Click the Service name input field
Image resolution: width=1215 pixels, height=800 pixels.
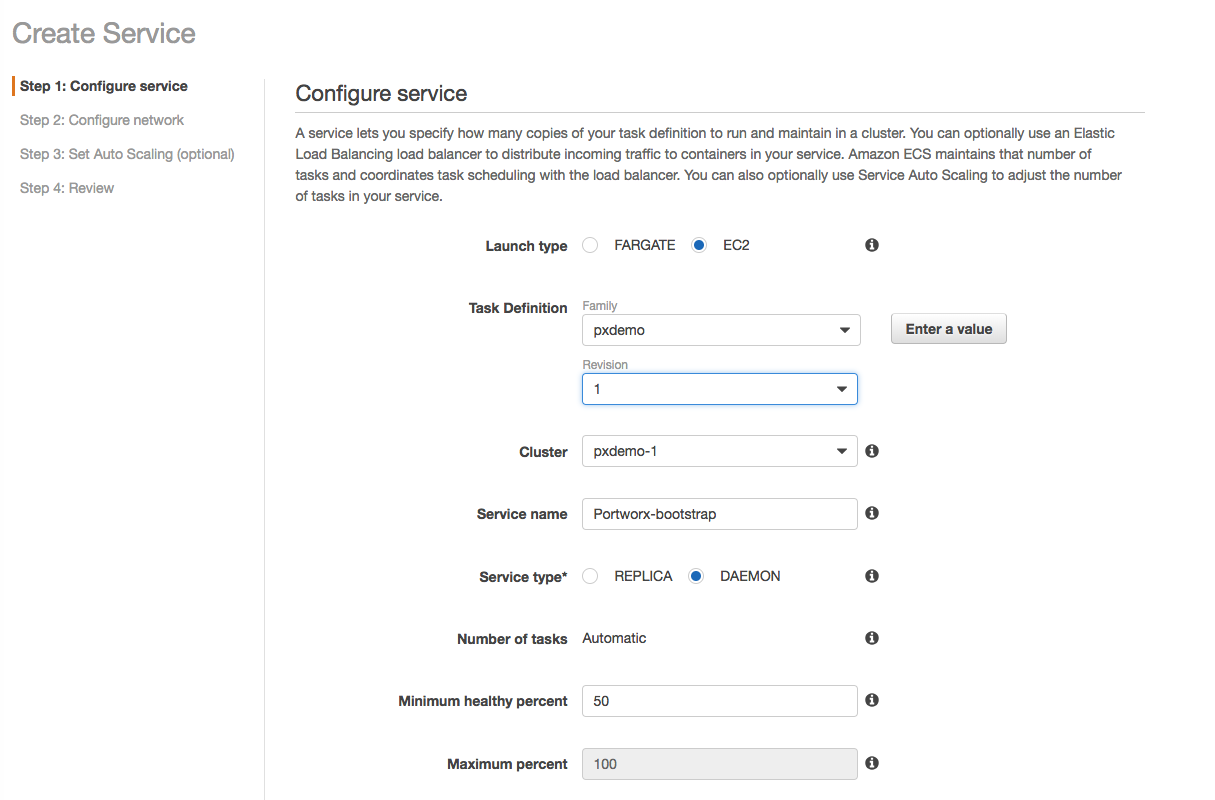pos(719,513)
